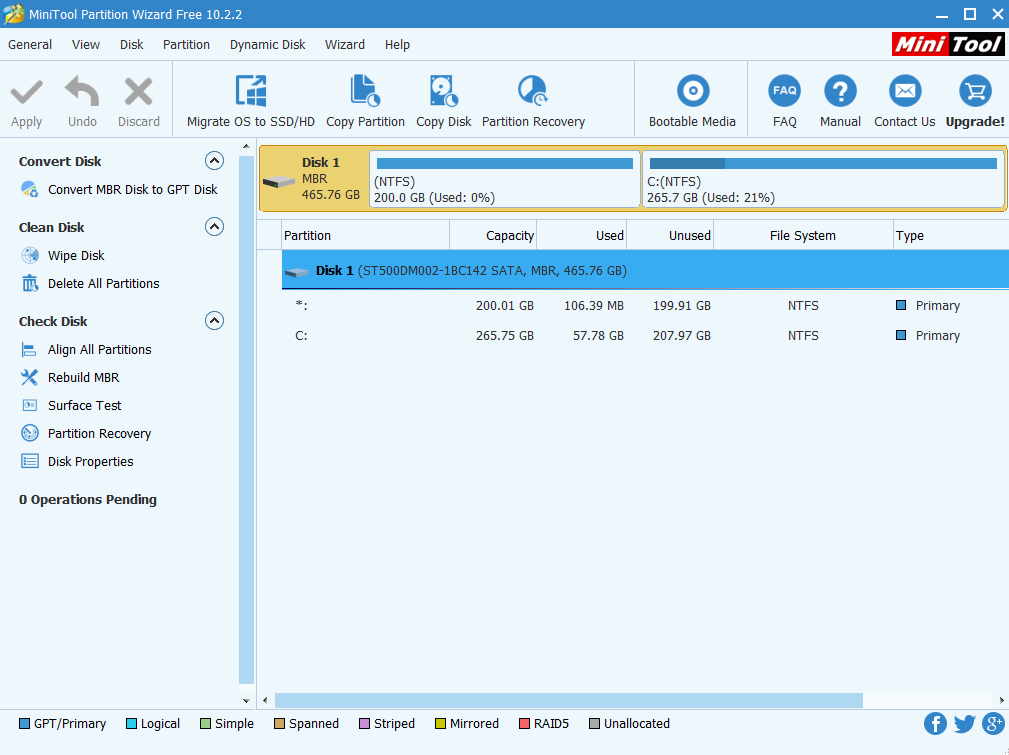Click the sidebar scroll down arrow
Image resolution: width=1009 pixels, height=755 pixels.
pyautogui.click(x=246, y=700)
